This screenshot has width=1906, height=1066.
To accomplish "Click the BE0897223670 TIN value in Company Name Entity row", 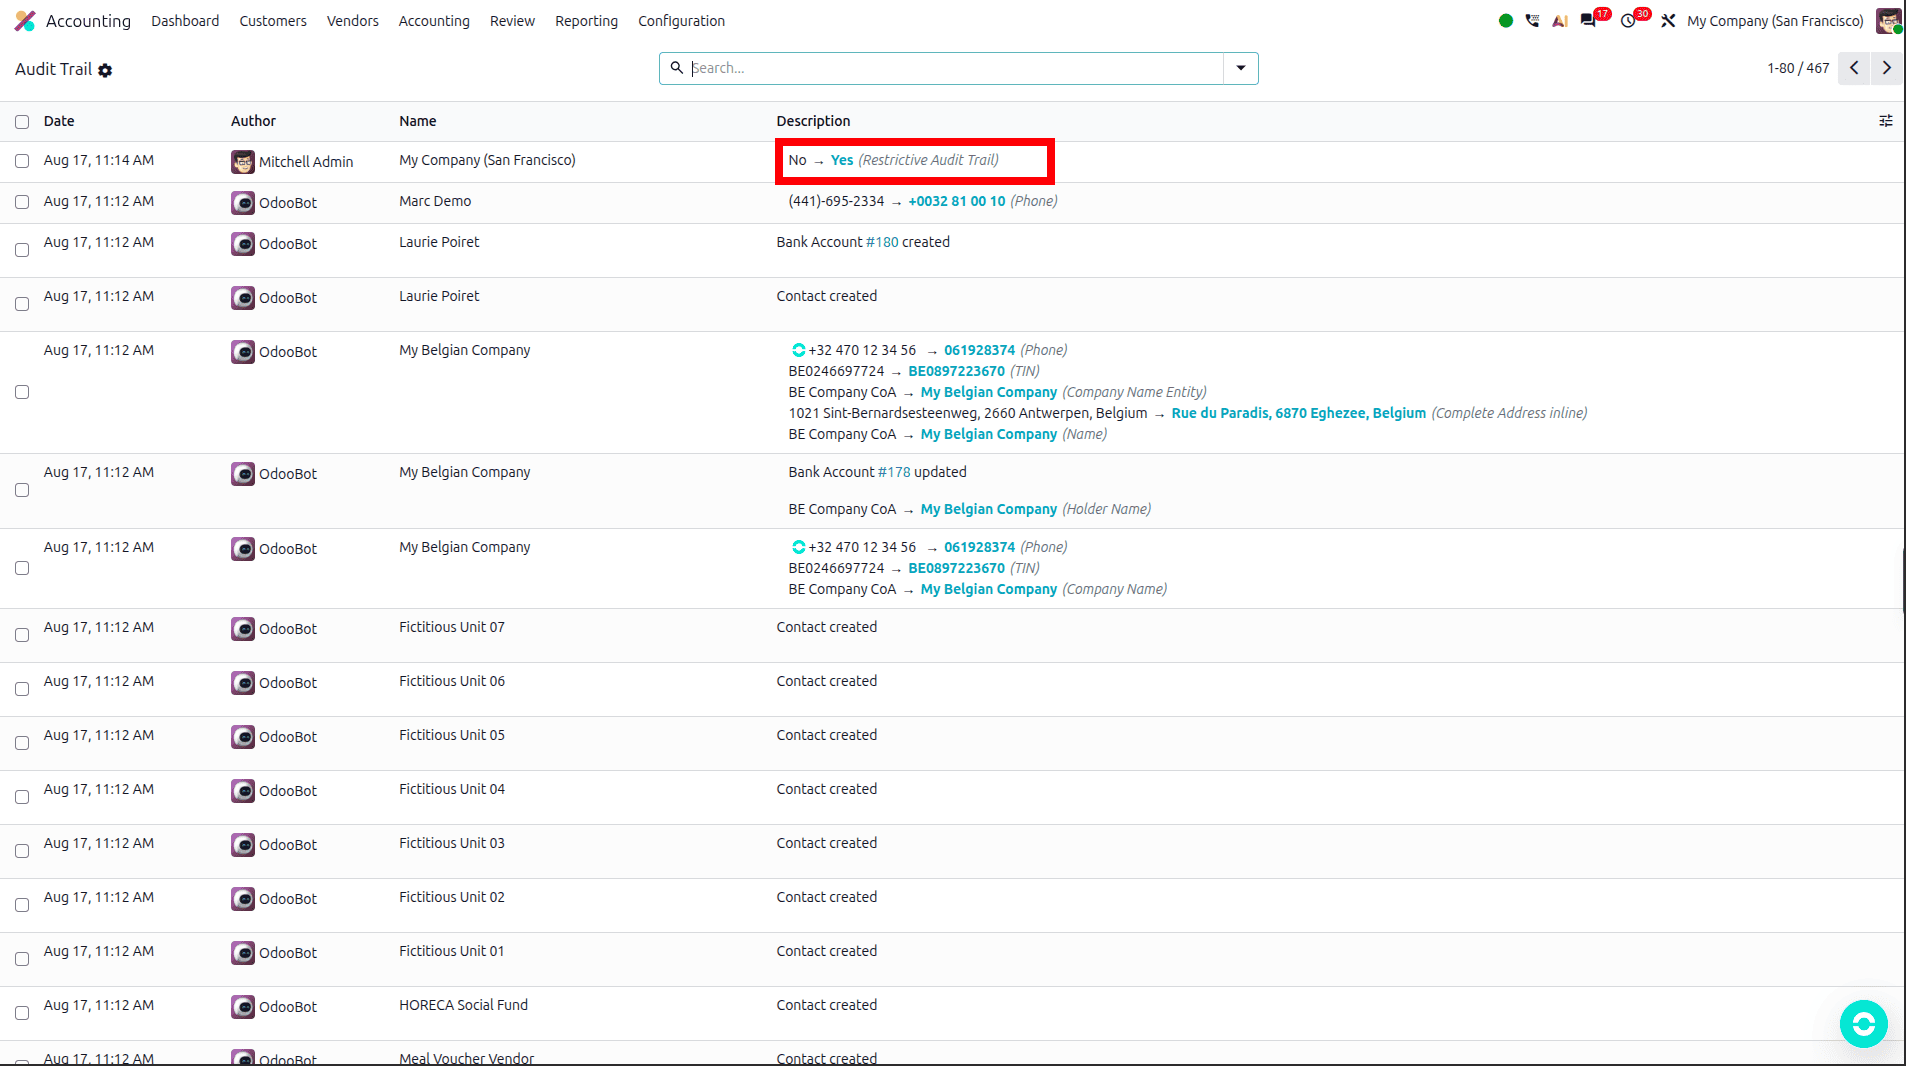I will click(x=956, y=371).
